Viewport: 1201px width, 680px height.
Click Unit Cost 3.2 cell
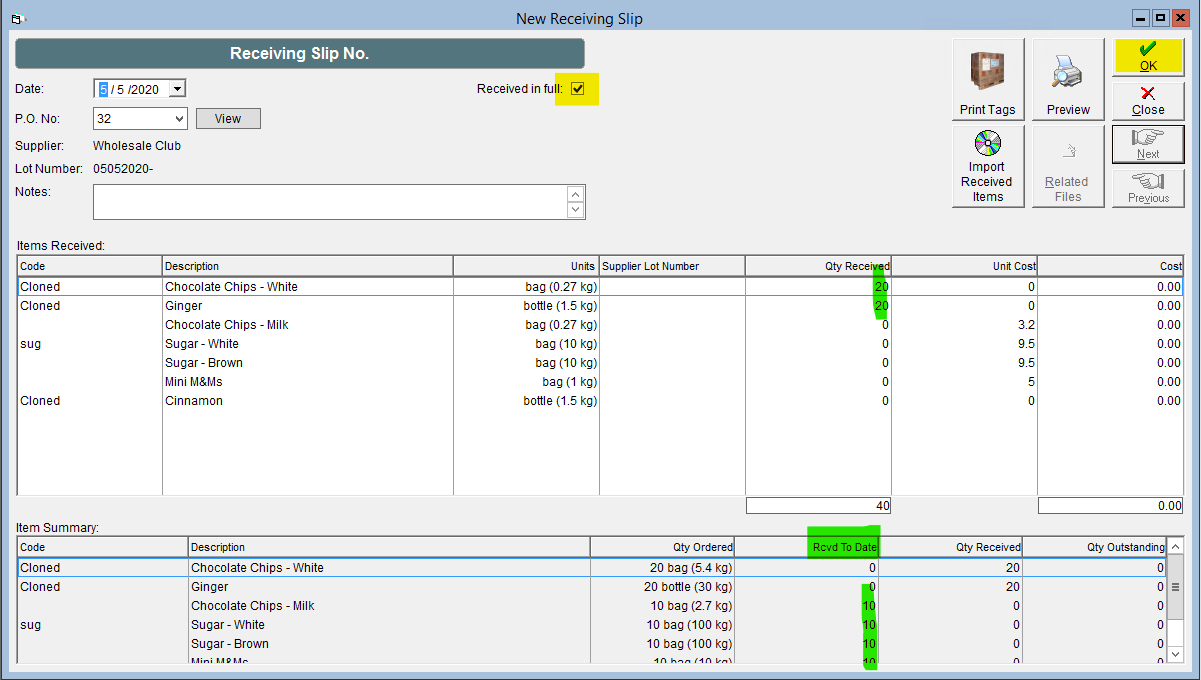964,325
